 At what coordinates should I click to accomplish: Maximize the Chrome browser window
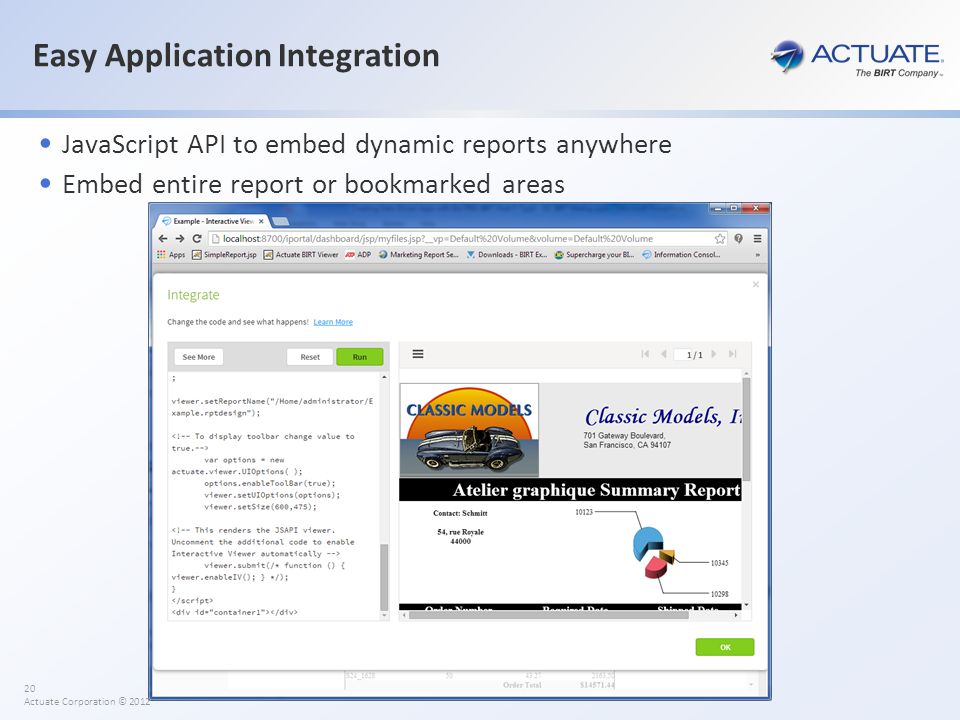pos(733,209)
